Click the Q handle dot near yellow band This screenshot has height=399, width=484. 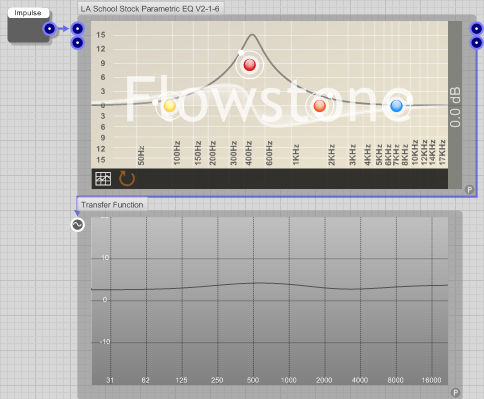(x=155, y=103)
